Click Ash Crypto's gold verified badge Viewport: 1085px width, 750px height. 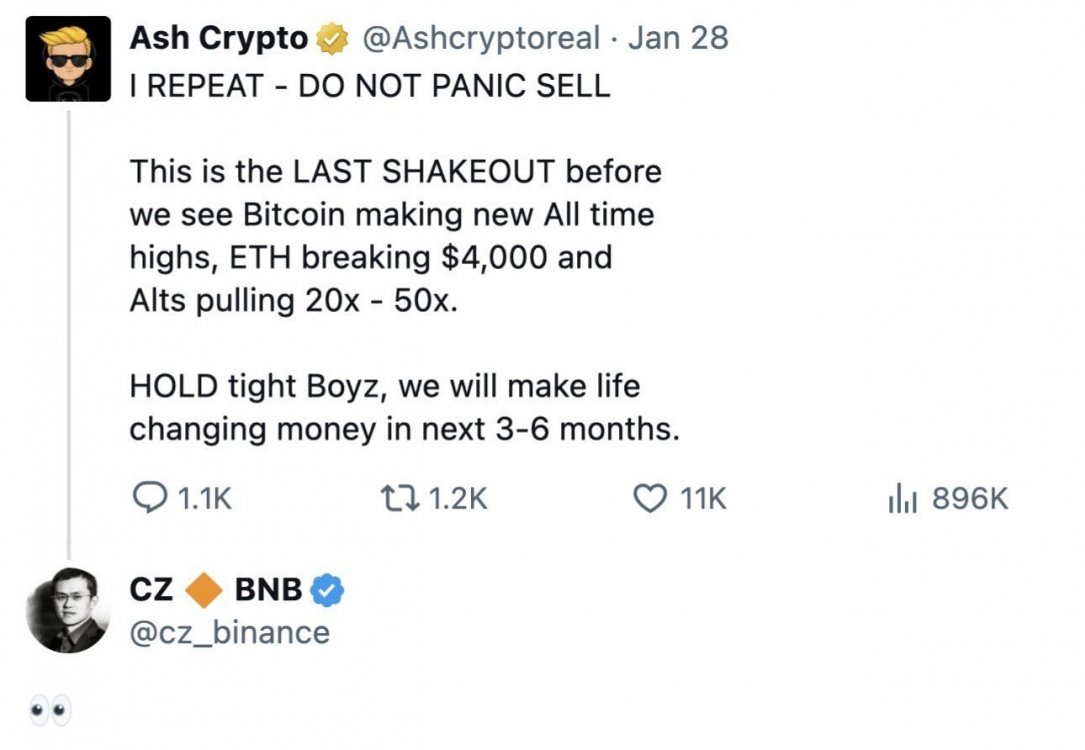coord(331,39)
